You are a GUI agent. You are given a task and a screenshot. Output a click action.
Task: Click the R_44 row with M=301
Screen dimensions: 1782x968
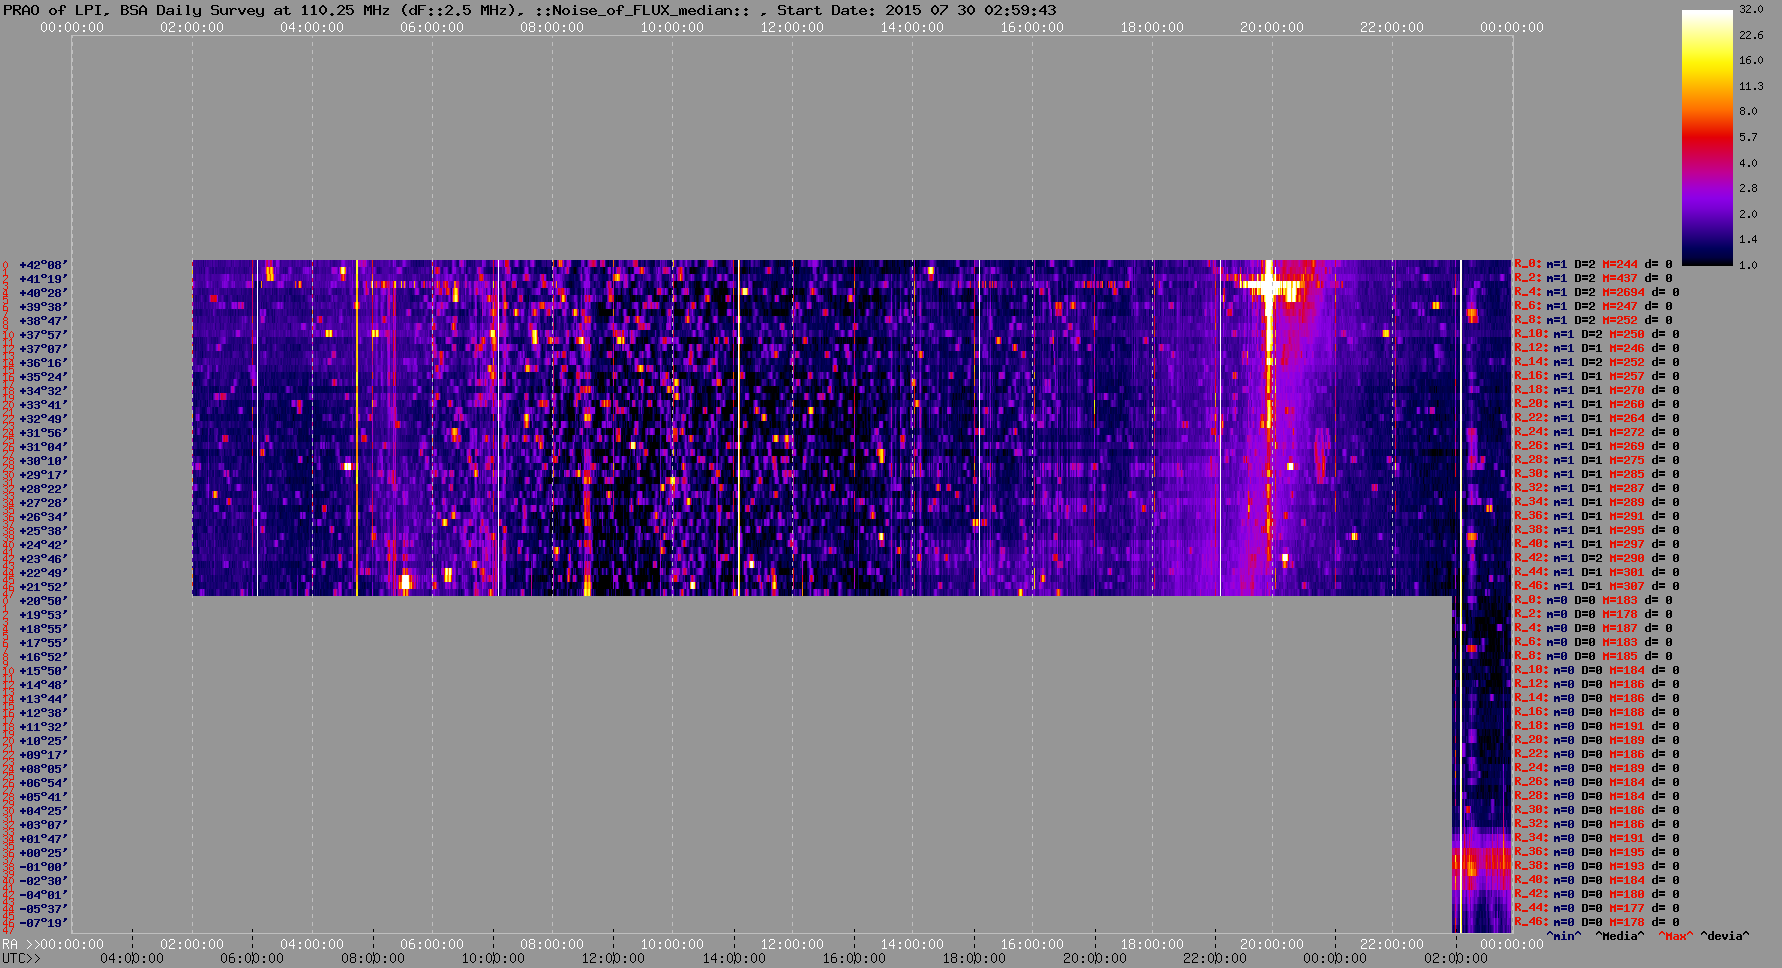coord(1597,572)
